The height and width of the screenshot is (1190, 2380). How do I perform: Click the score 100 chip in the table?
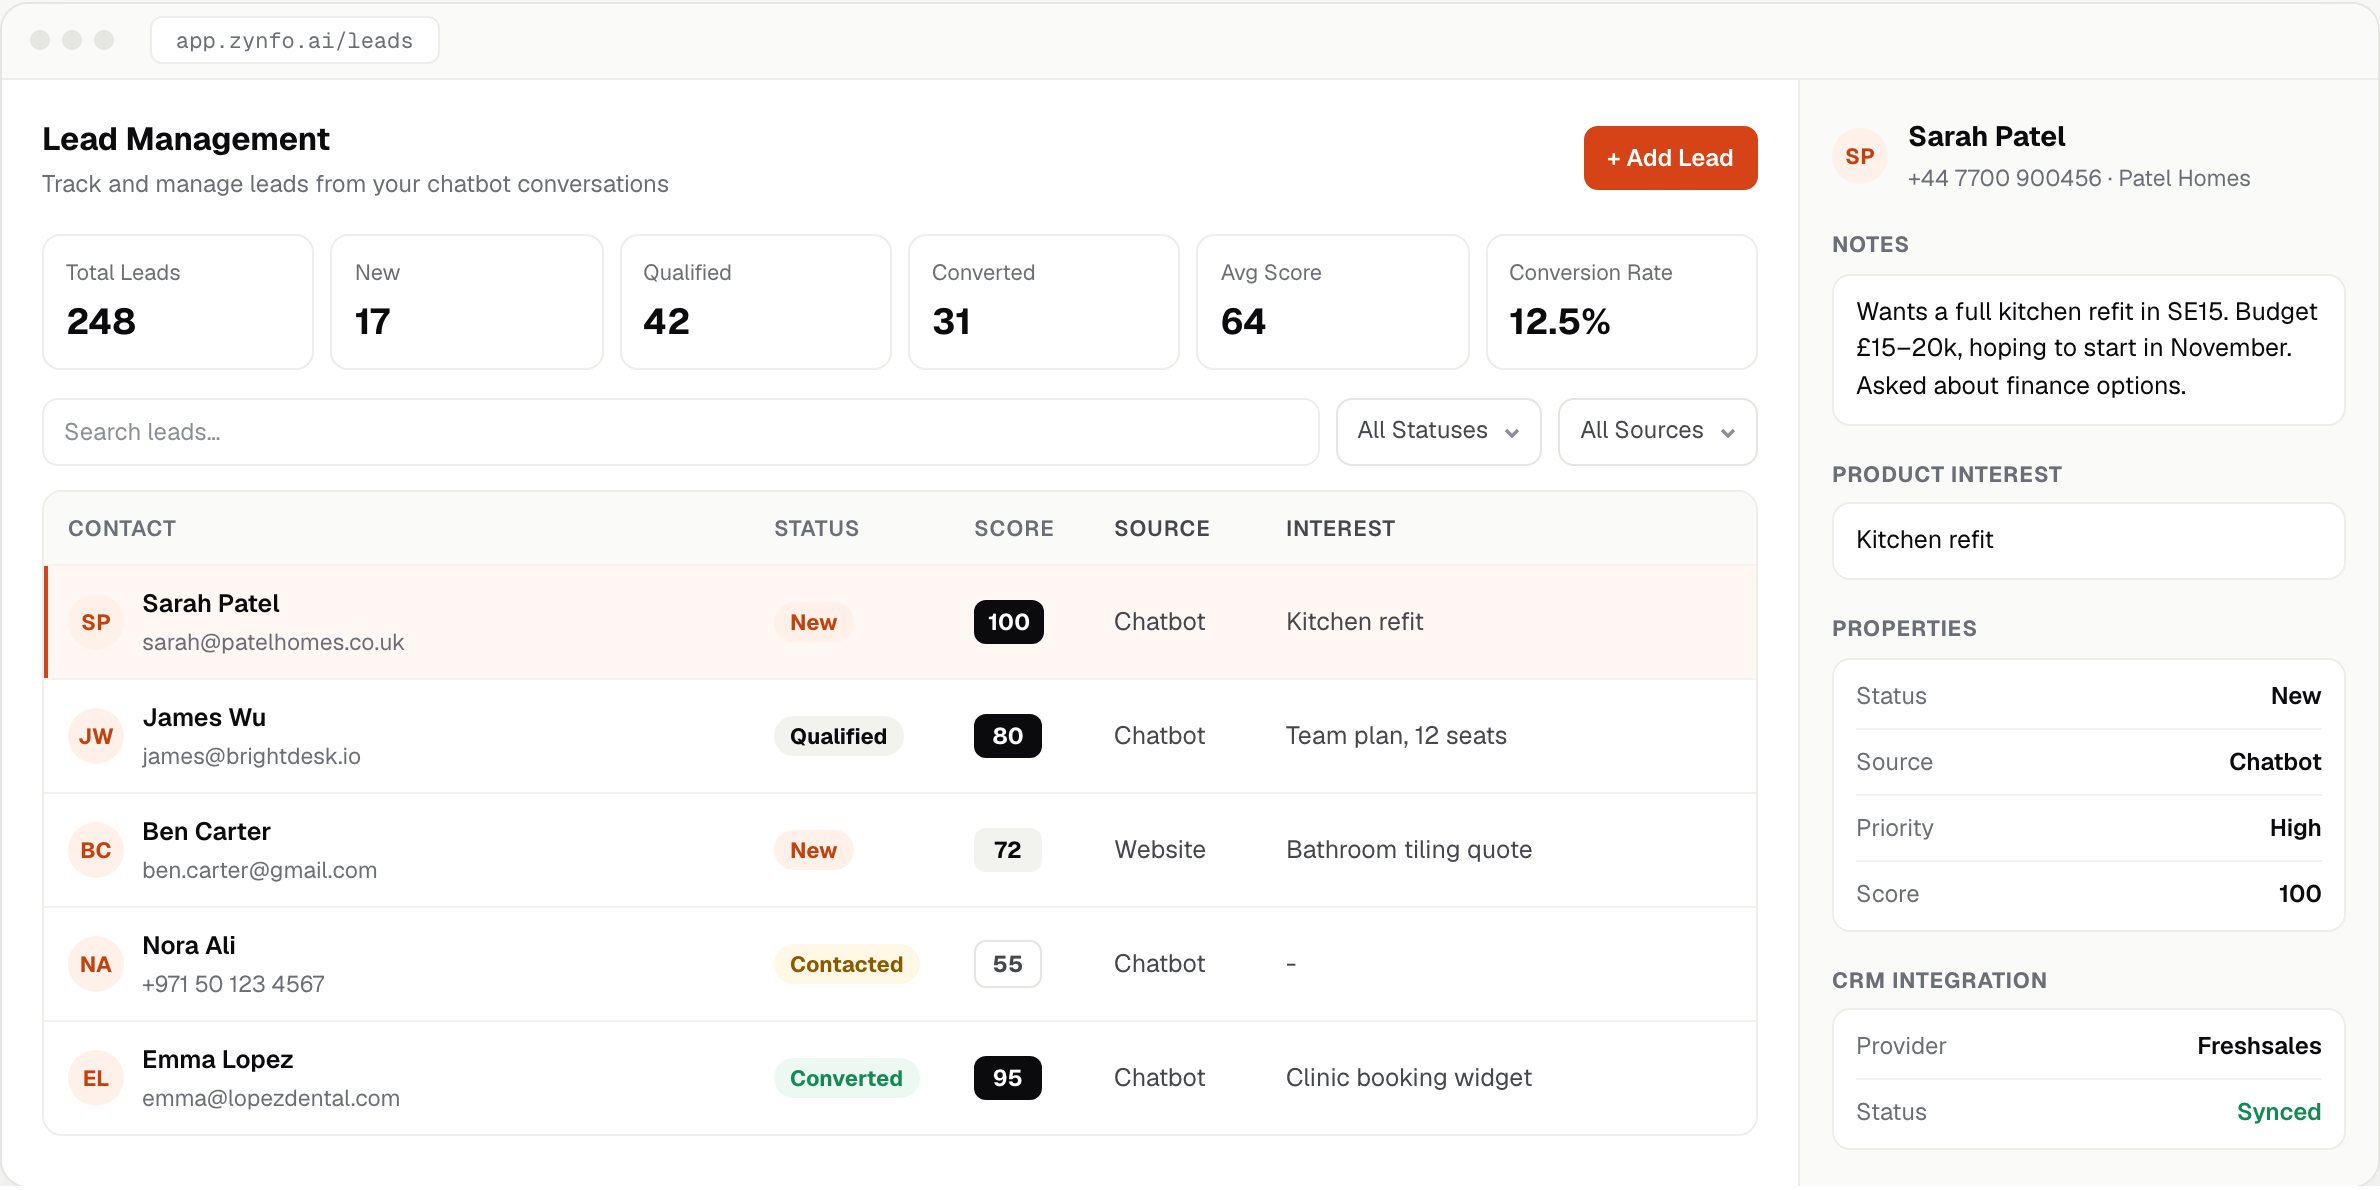(x=1008, y=622)
